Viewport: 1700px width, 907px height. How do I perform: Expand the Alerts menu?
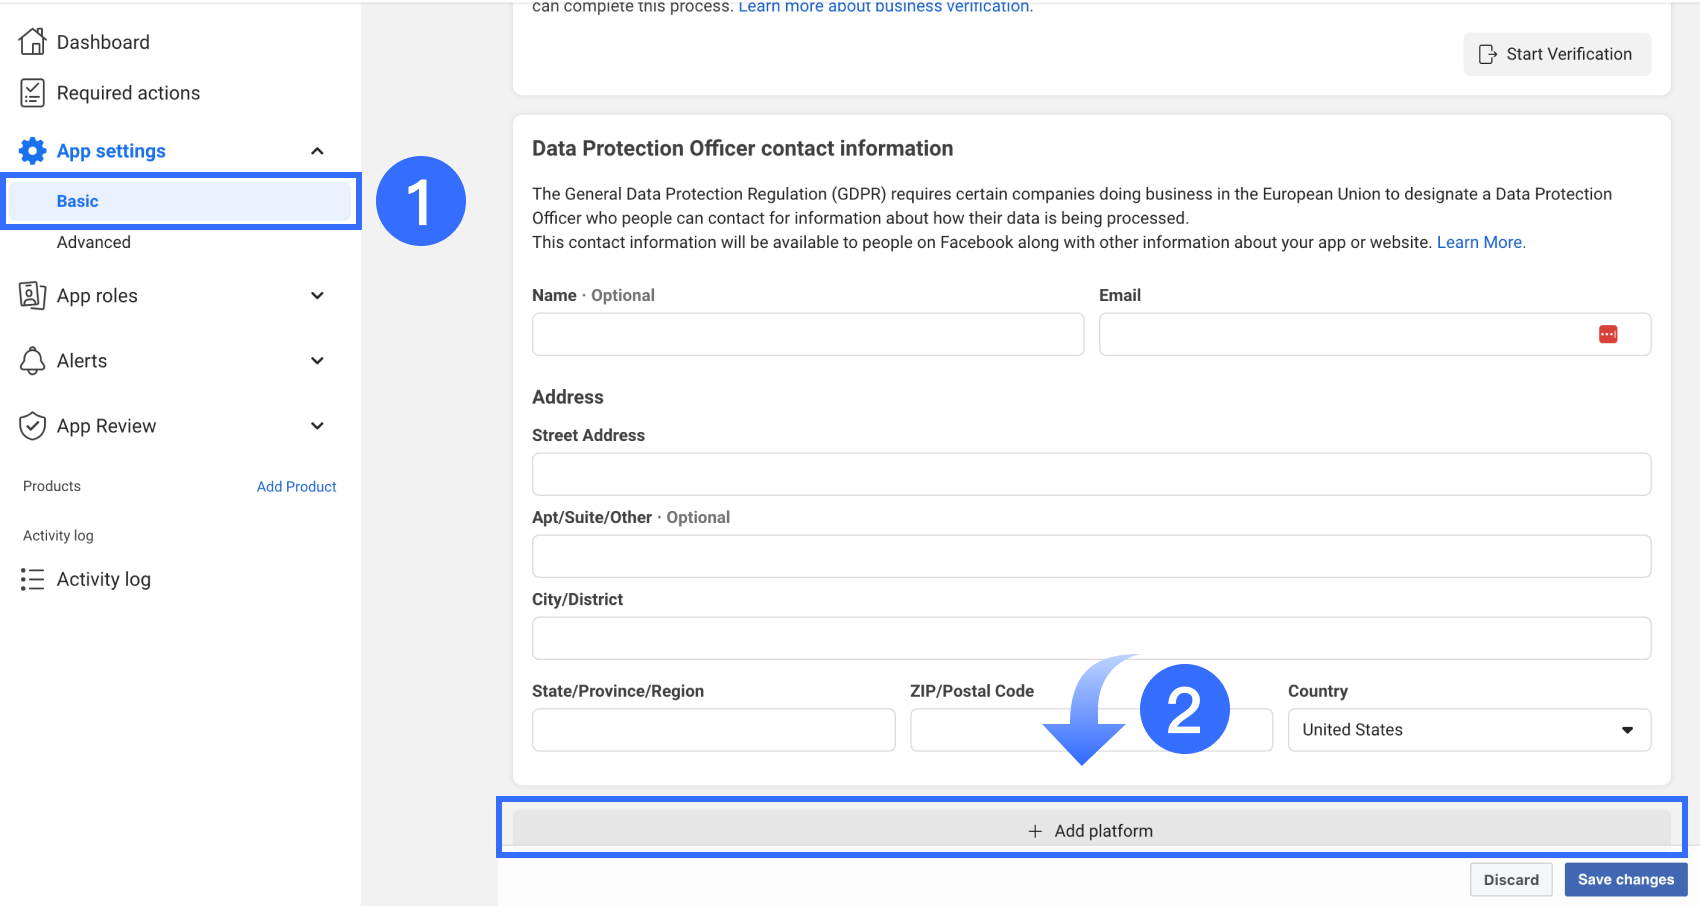pyautogui.click(x=317, y=361)
